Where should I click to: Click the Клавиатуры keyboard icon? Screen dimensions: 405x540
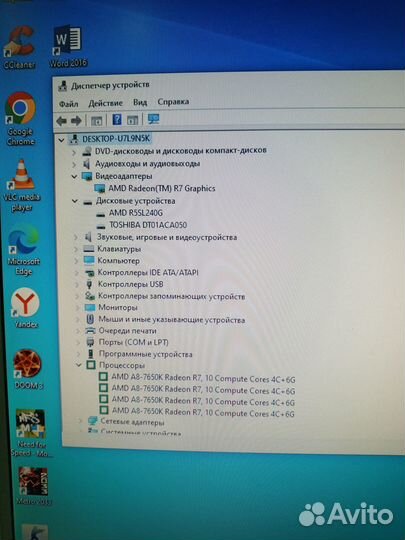[89, 249]
